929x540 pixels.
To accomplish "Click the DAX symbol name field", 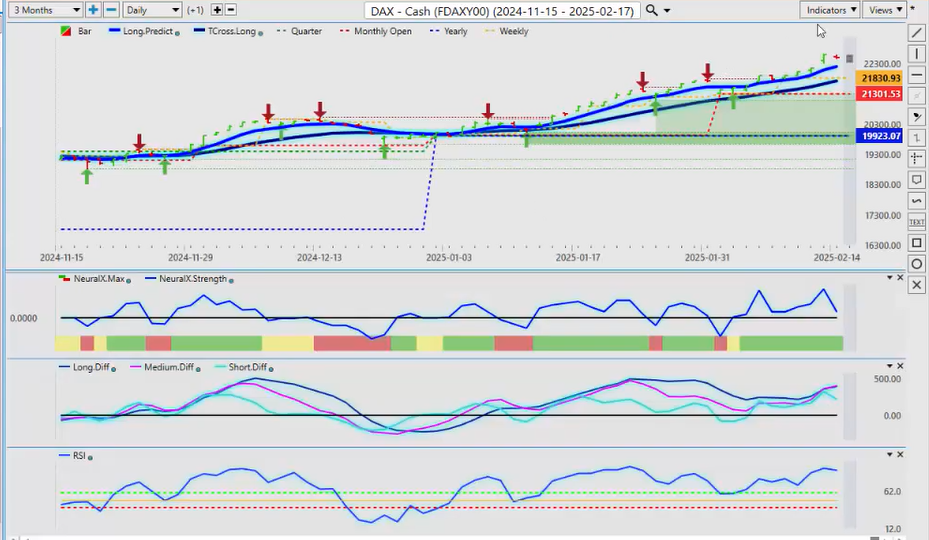I will pyautogui.click(x=502, y=10).
